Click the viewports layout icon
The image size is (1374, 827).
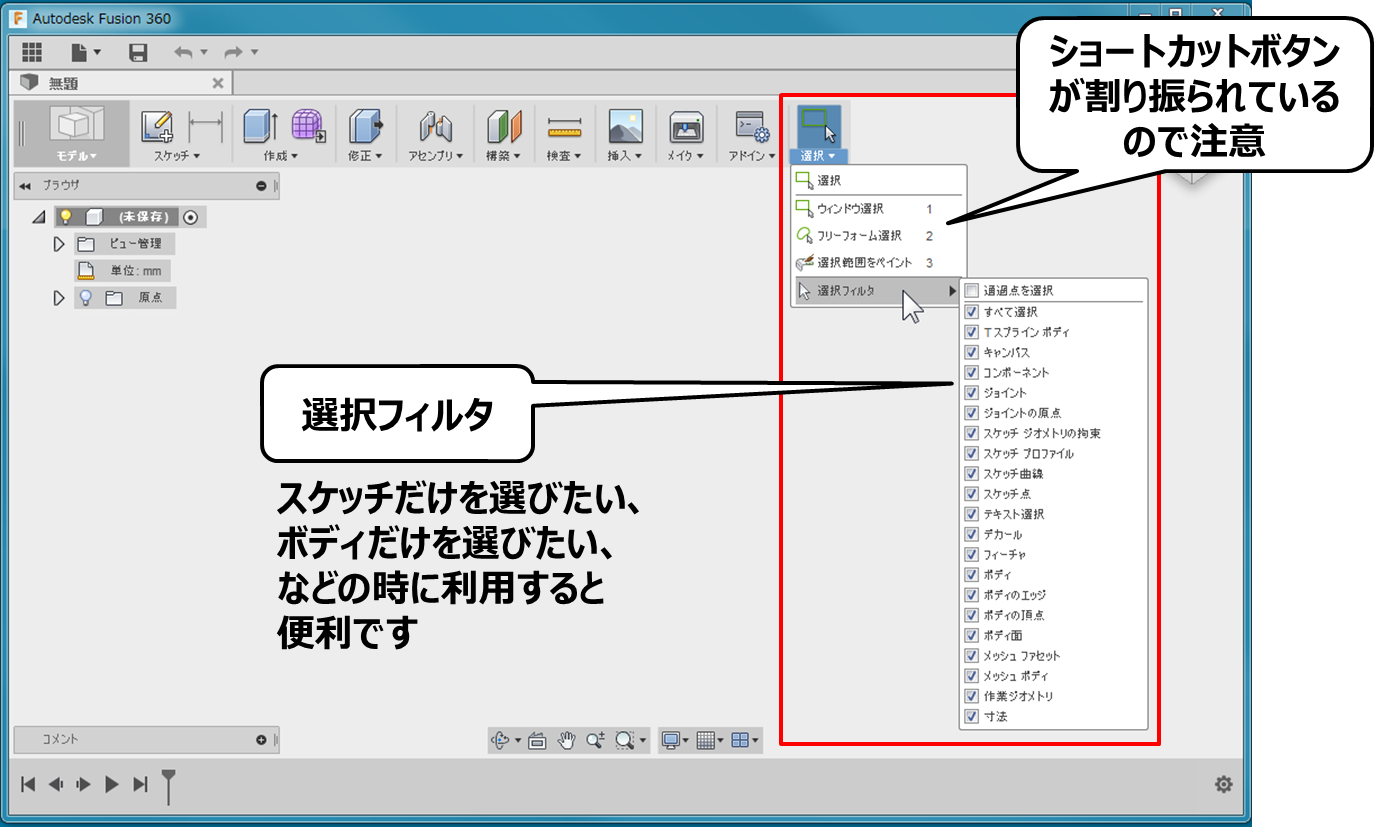[740, 740]
